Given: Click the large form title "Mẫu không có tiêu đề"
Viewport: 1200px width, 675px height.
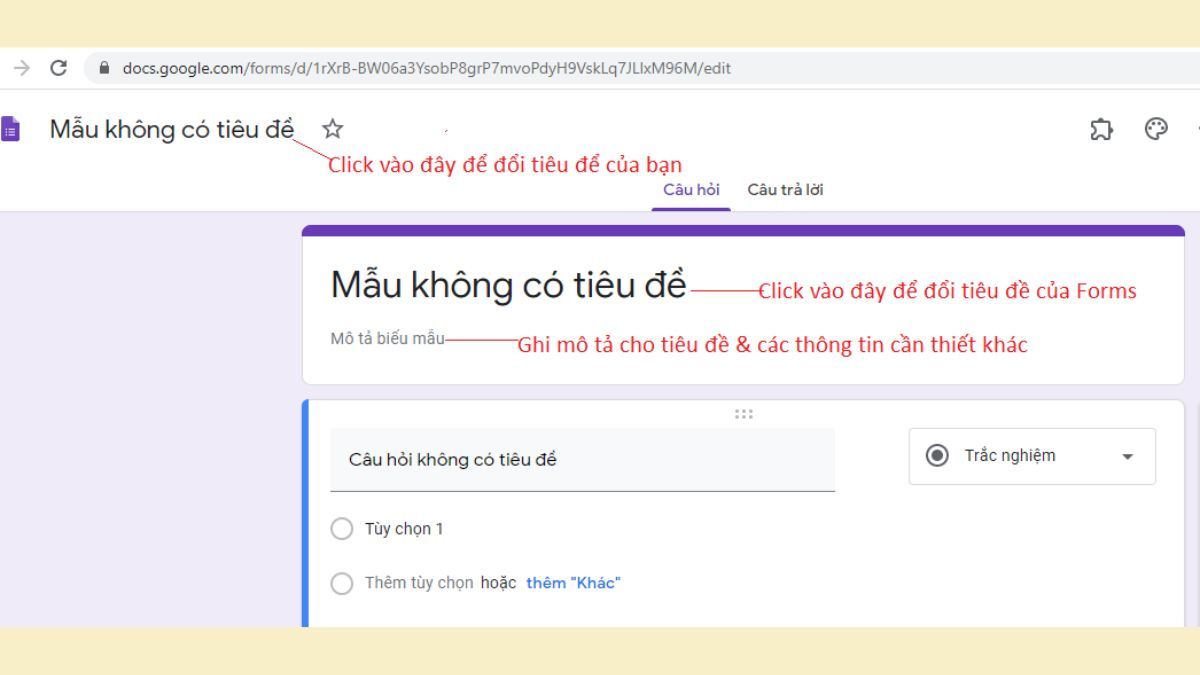Looking at the screenshot, I should click(509, 285).
